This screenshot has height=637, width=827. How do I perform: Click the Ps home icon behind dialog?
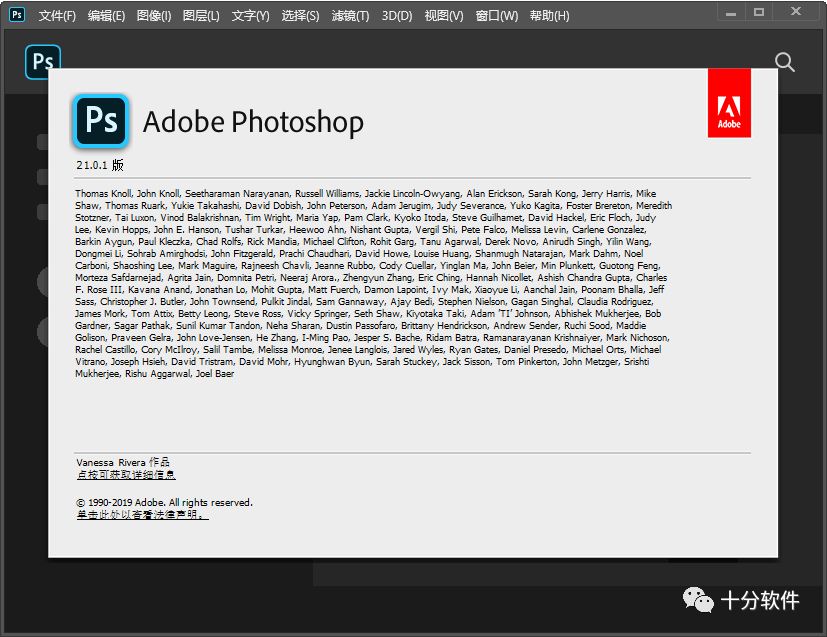pyautogui.click(x=42, y=57)
